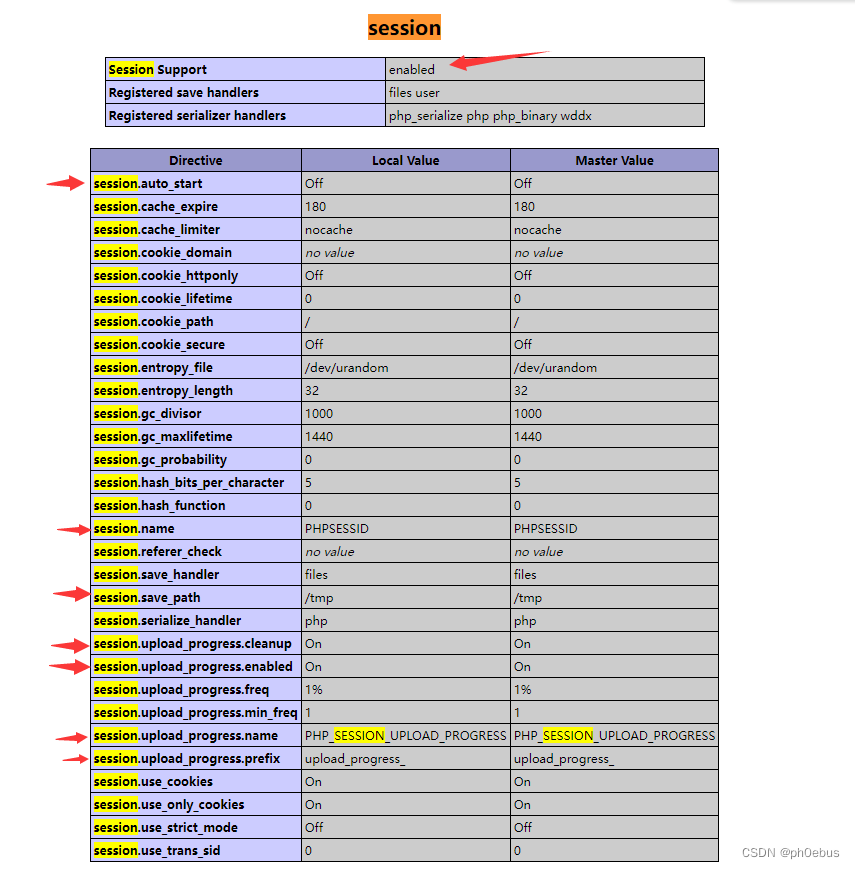855x869 pixels.
Task: Click the 'Directive' column header
Action: point(196,160)
